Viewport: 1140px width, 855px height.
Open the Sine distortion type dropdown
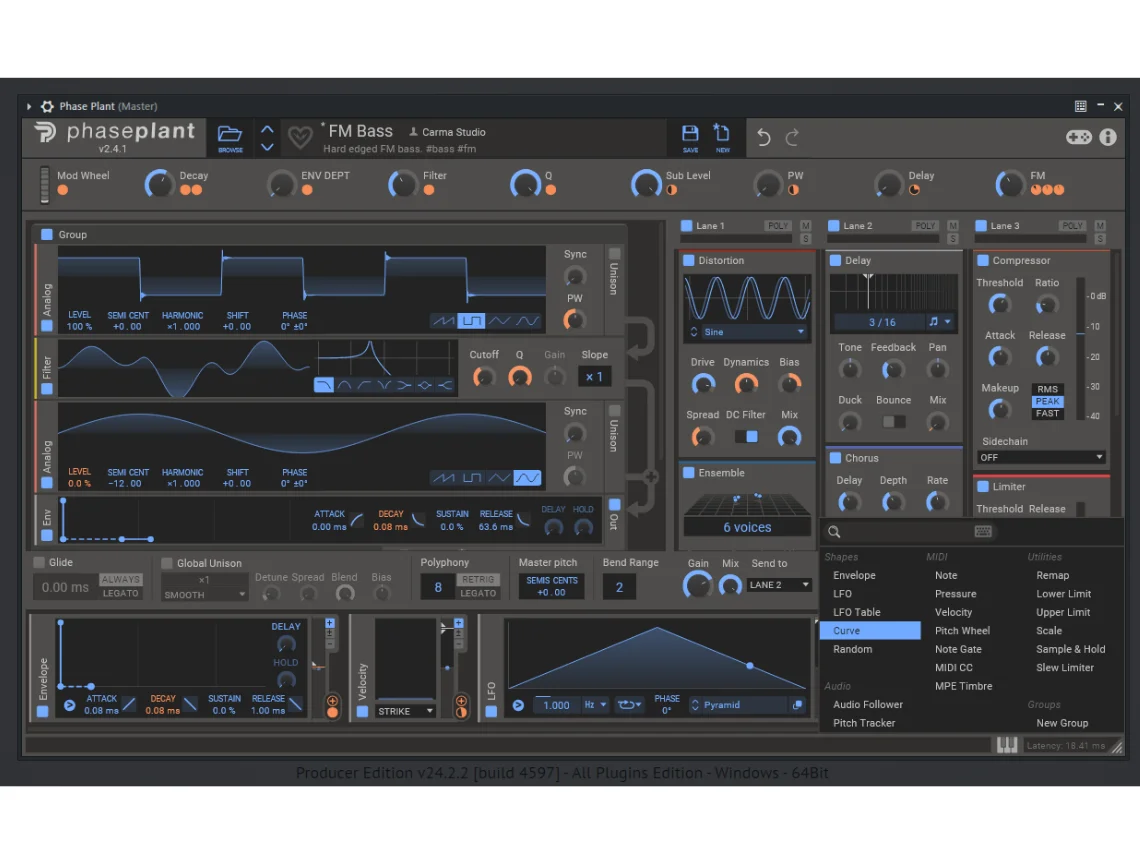pyautogui.click(x=747, y=332)
